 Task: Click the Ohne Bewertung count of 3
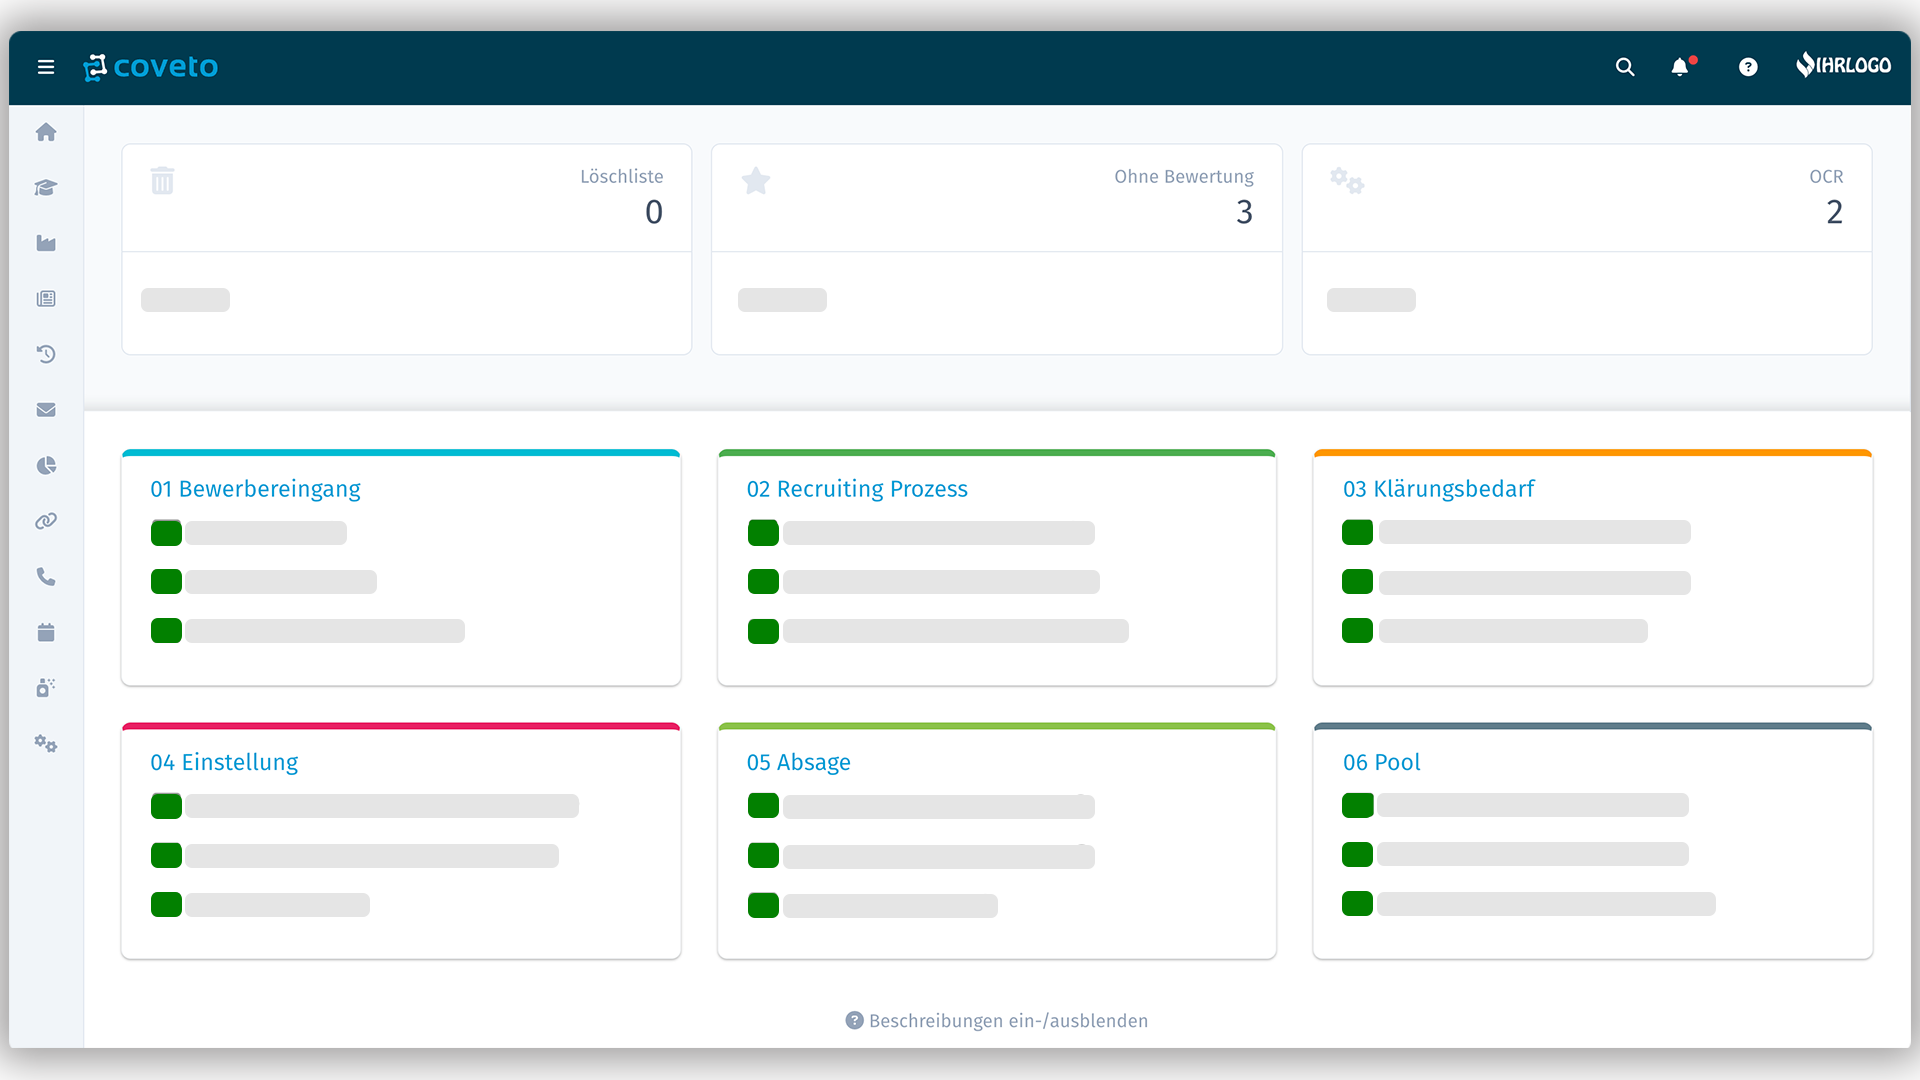[1244, 212]
